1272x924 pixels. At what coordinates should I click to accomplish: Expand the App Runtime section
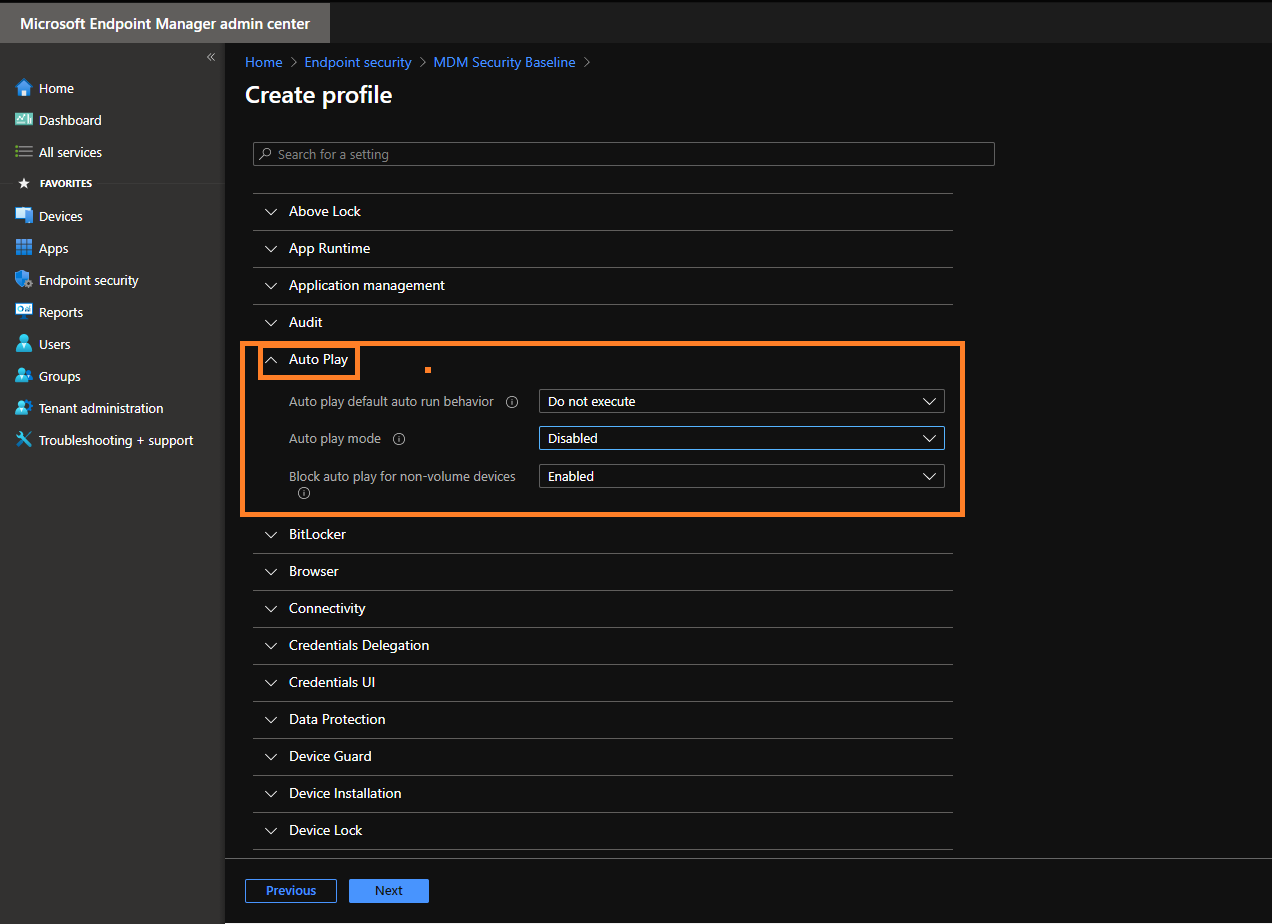603,249
